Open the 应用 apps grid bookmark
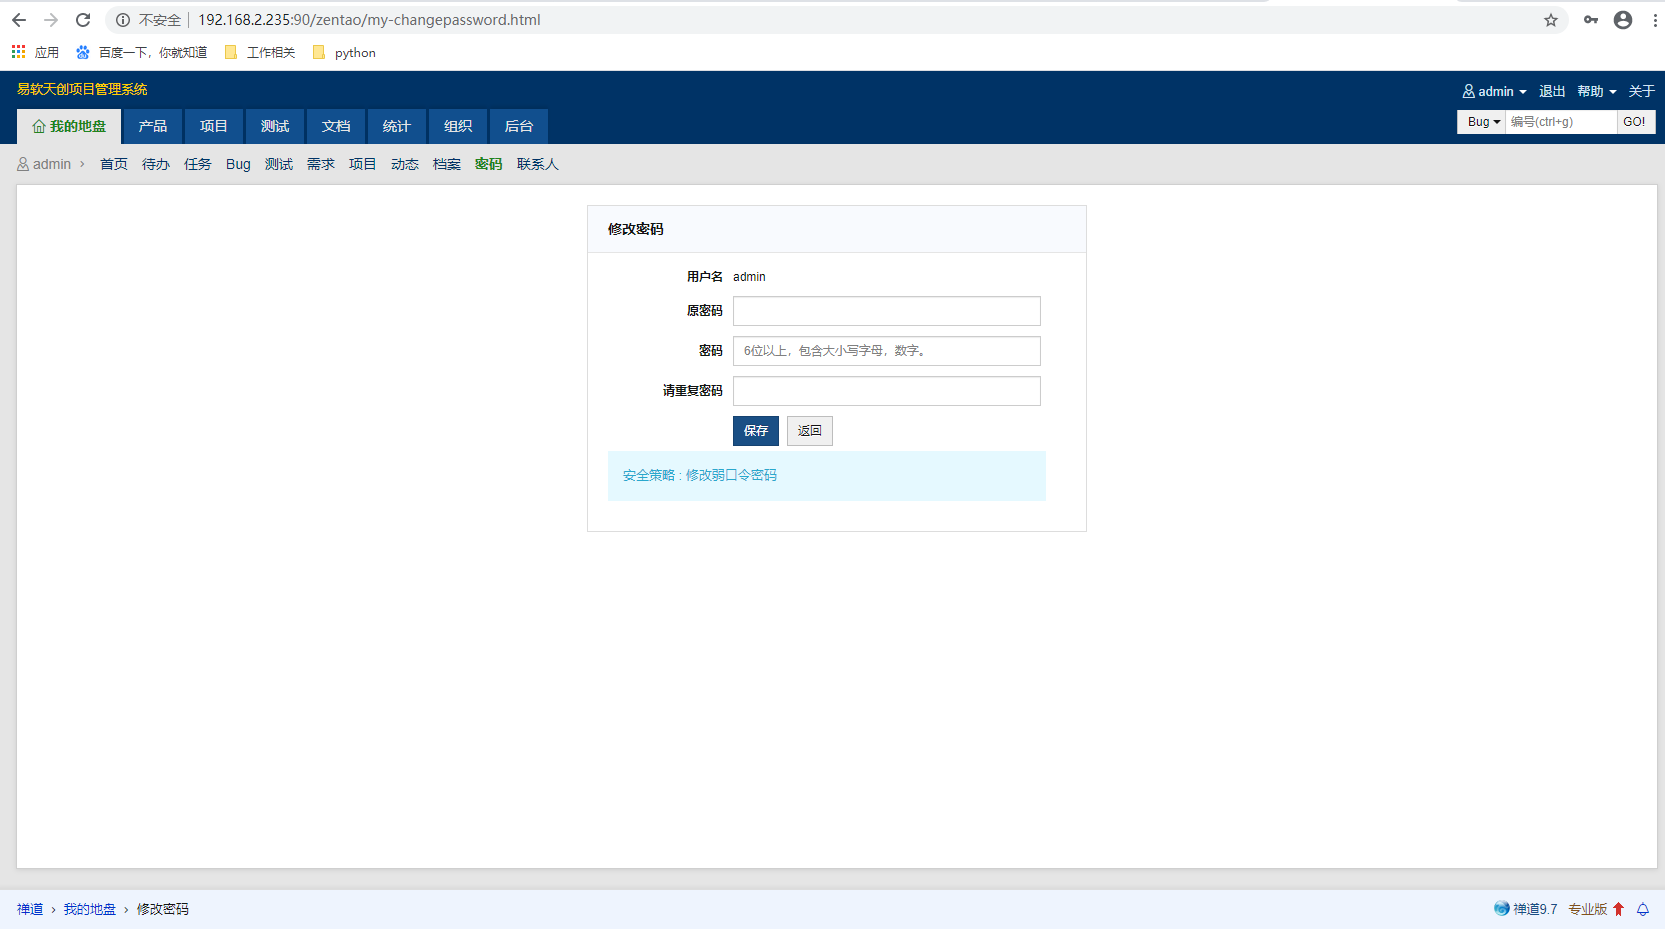Viewport: 1665px width, 929px height. click(x=35, y=52)
